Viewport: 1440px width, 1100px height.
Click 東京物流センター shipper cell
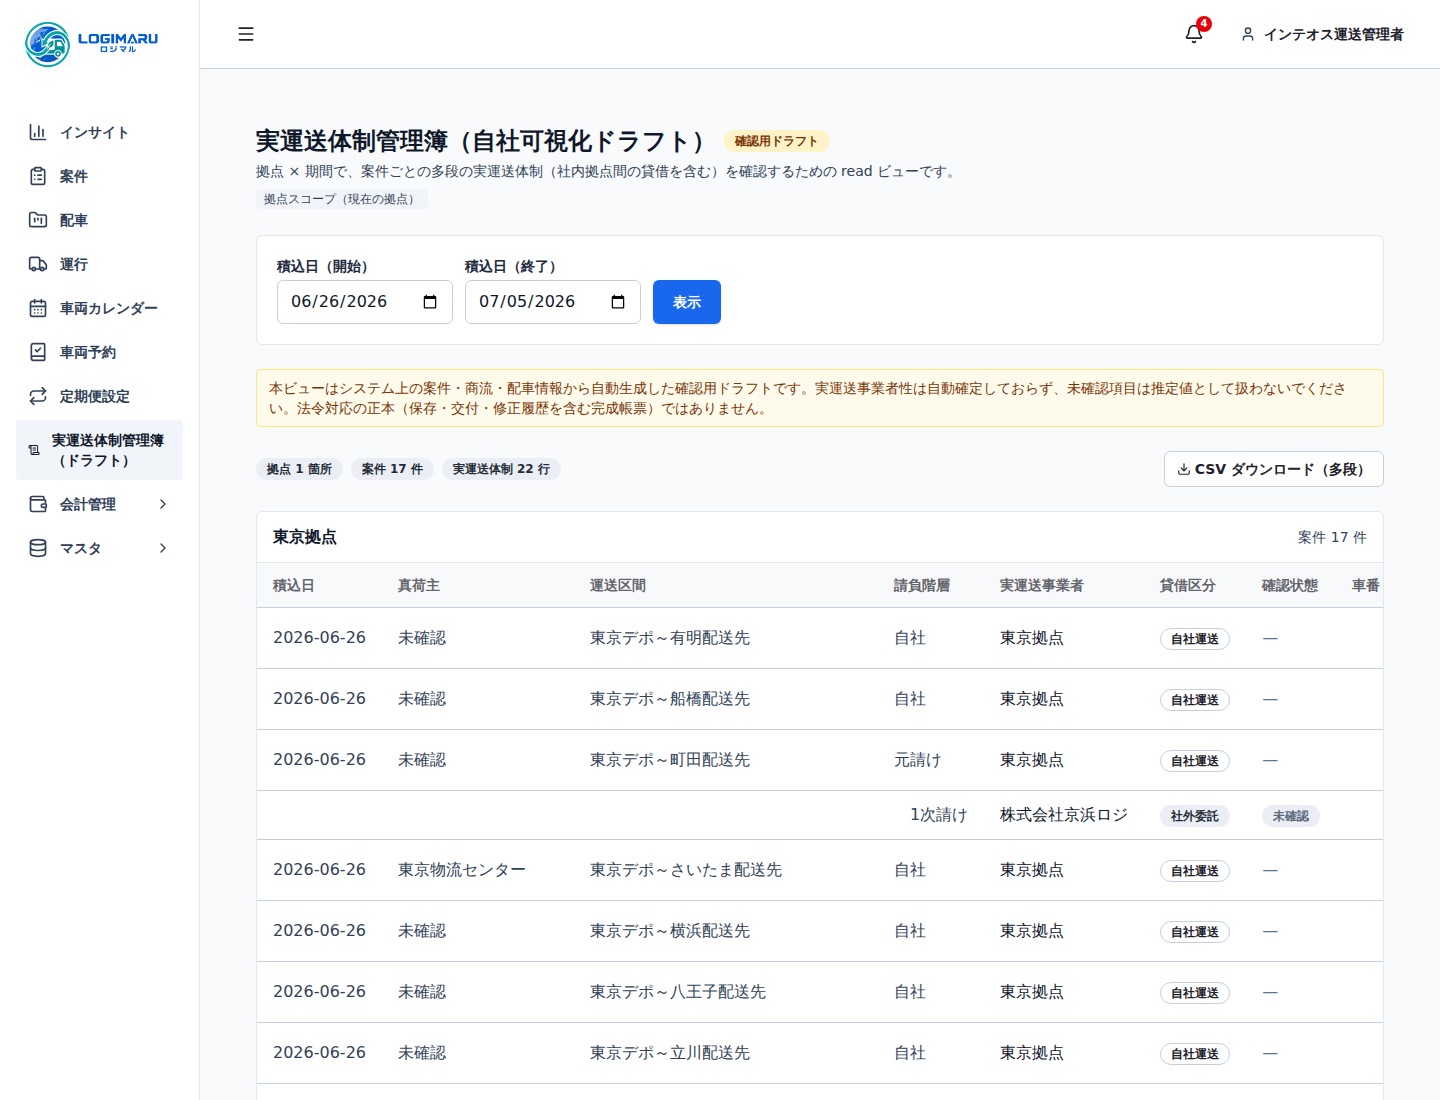pyautogui.click(x=462, y=870)
